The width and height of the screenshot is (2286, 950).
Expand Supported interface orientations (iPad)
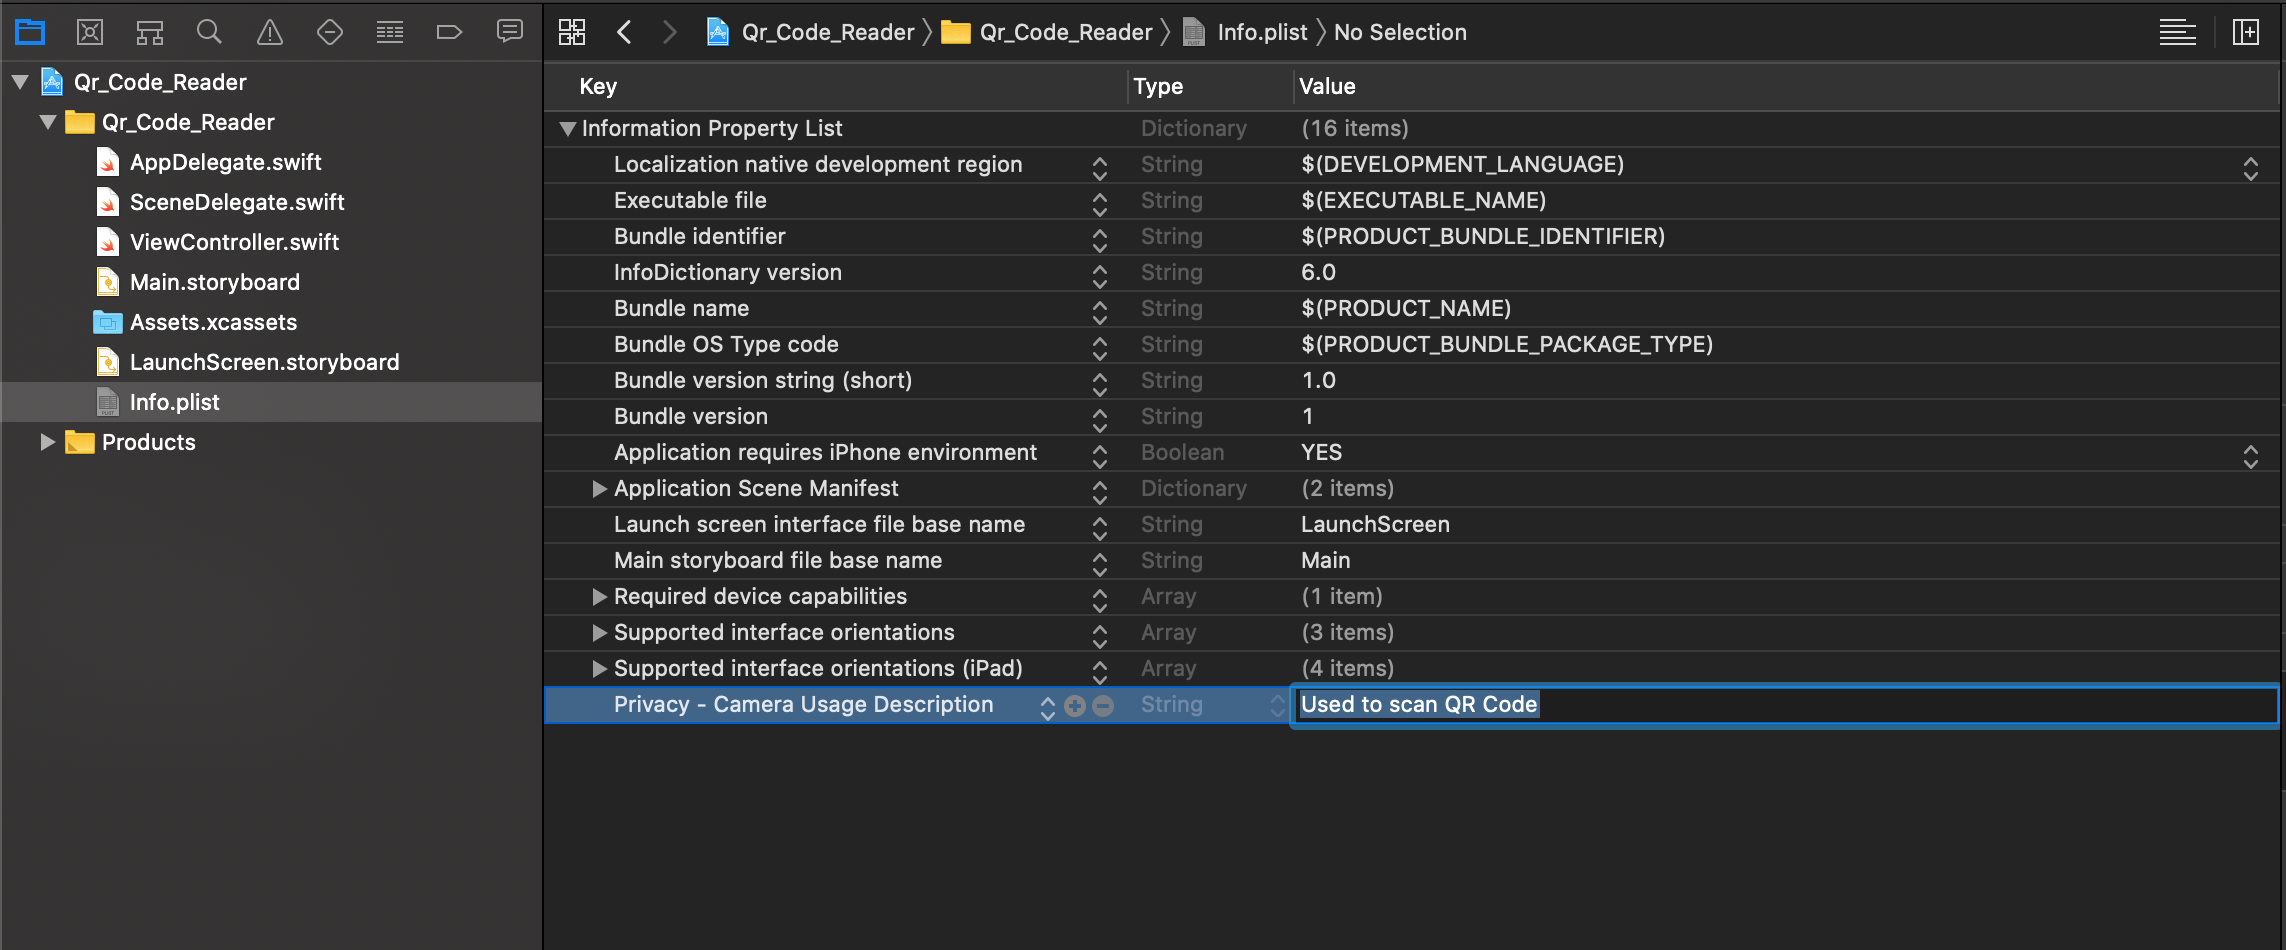(599, 668)
